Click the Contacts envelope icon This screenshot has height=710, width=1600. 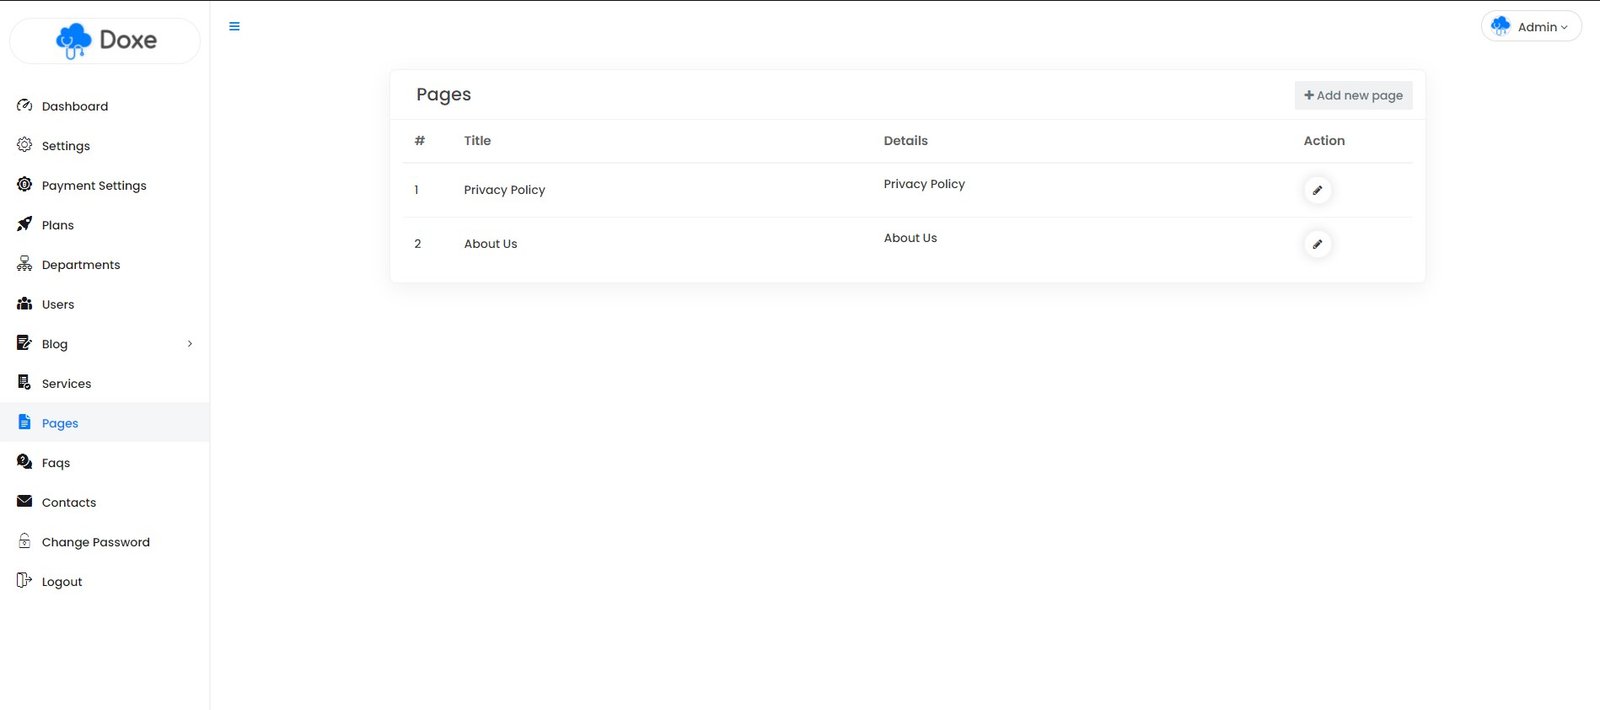(x=25, y=502)
